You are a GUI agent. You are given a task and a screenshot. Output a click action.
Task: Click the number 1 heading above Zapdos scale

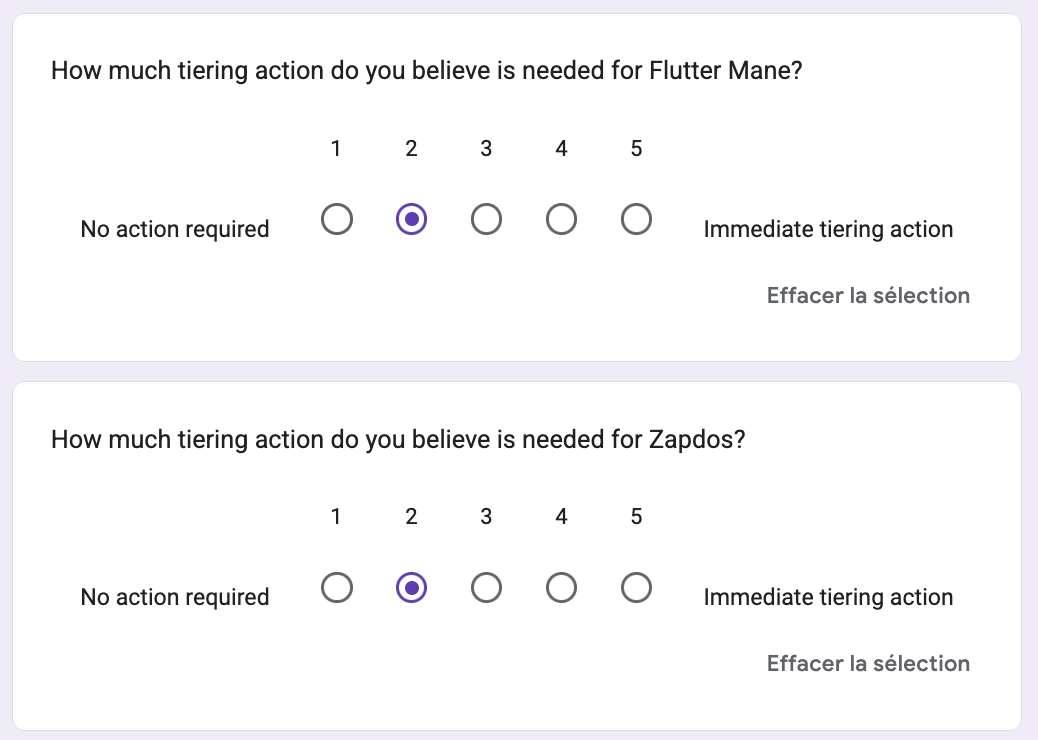pos(336,516)
